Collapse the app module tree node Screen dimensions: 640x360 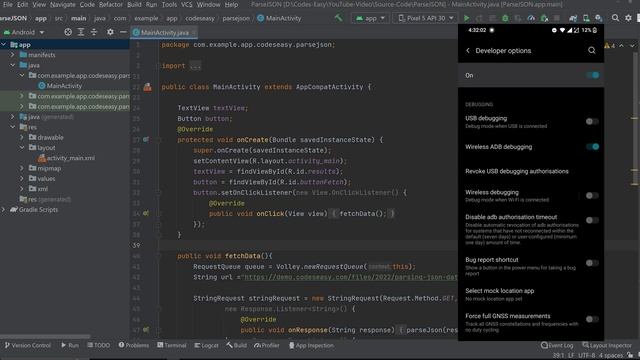click(x=4, y=44)
